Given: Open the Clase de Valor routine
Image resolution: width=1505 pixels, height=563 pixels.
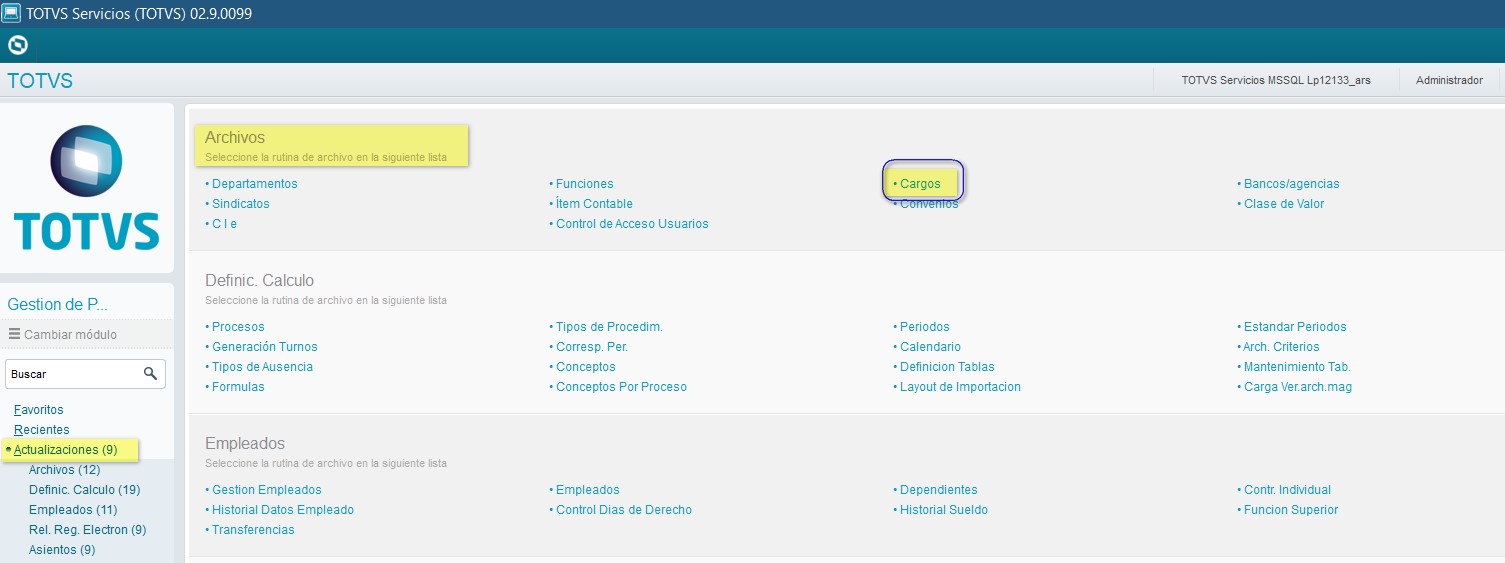Looking at the screenshot, I should point(1284,204).
